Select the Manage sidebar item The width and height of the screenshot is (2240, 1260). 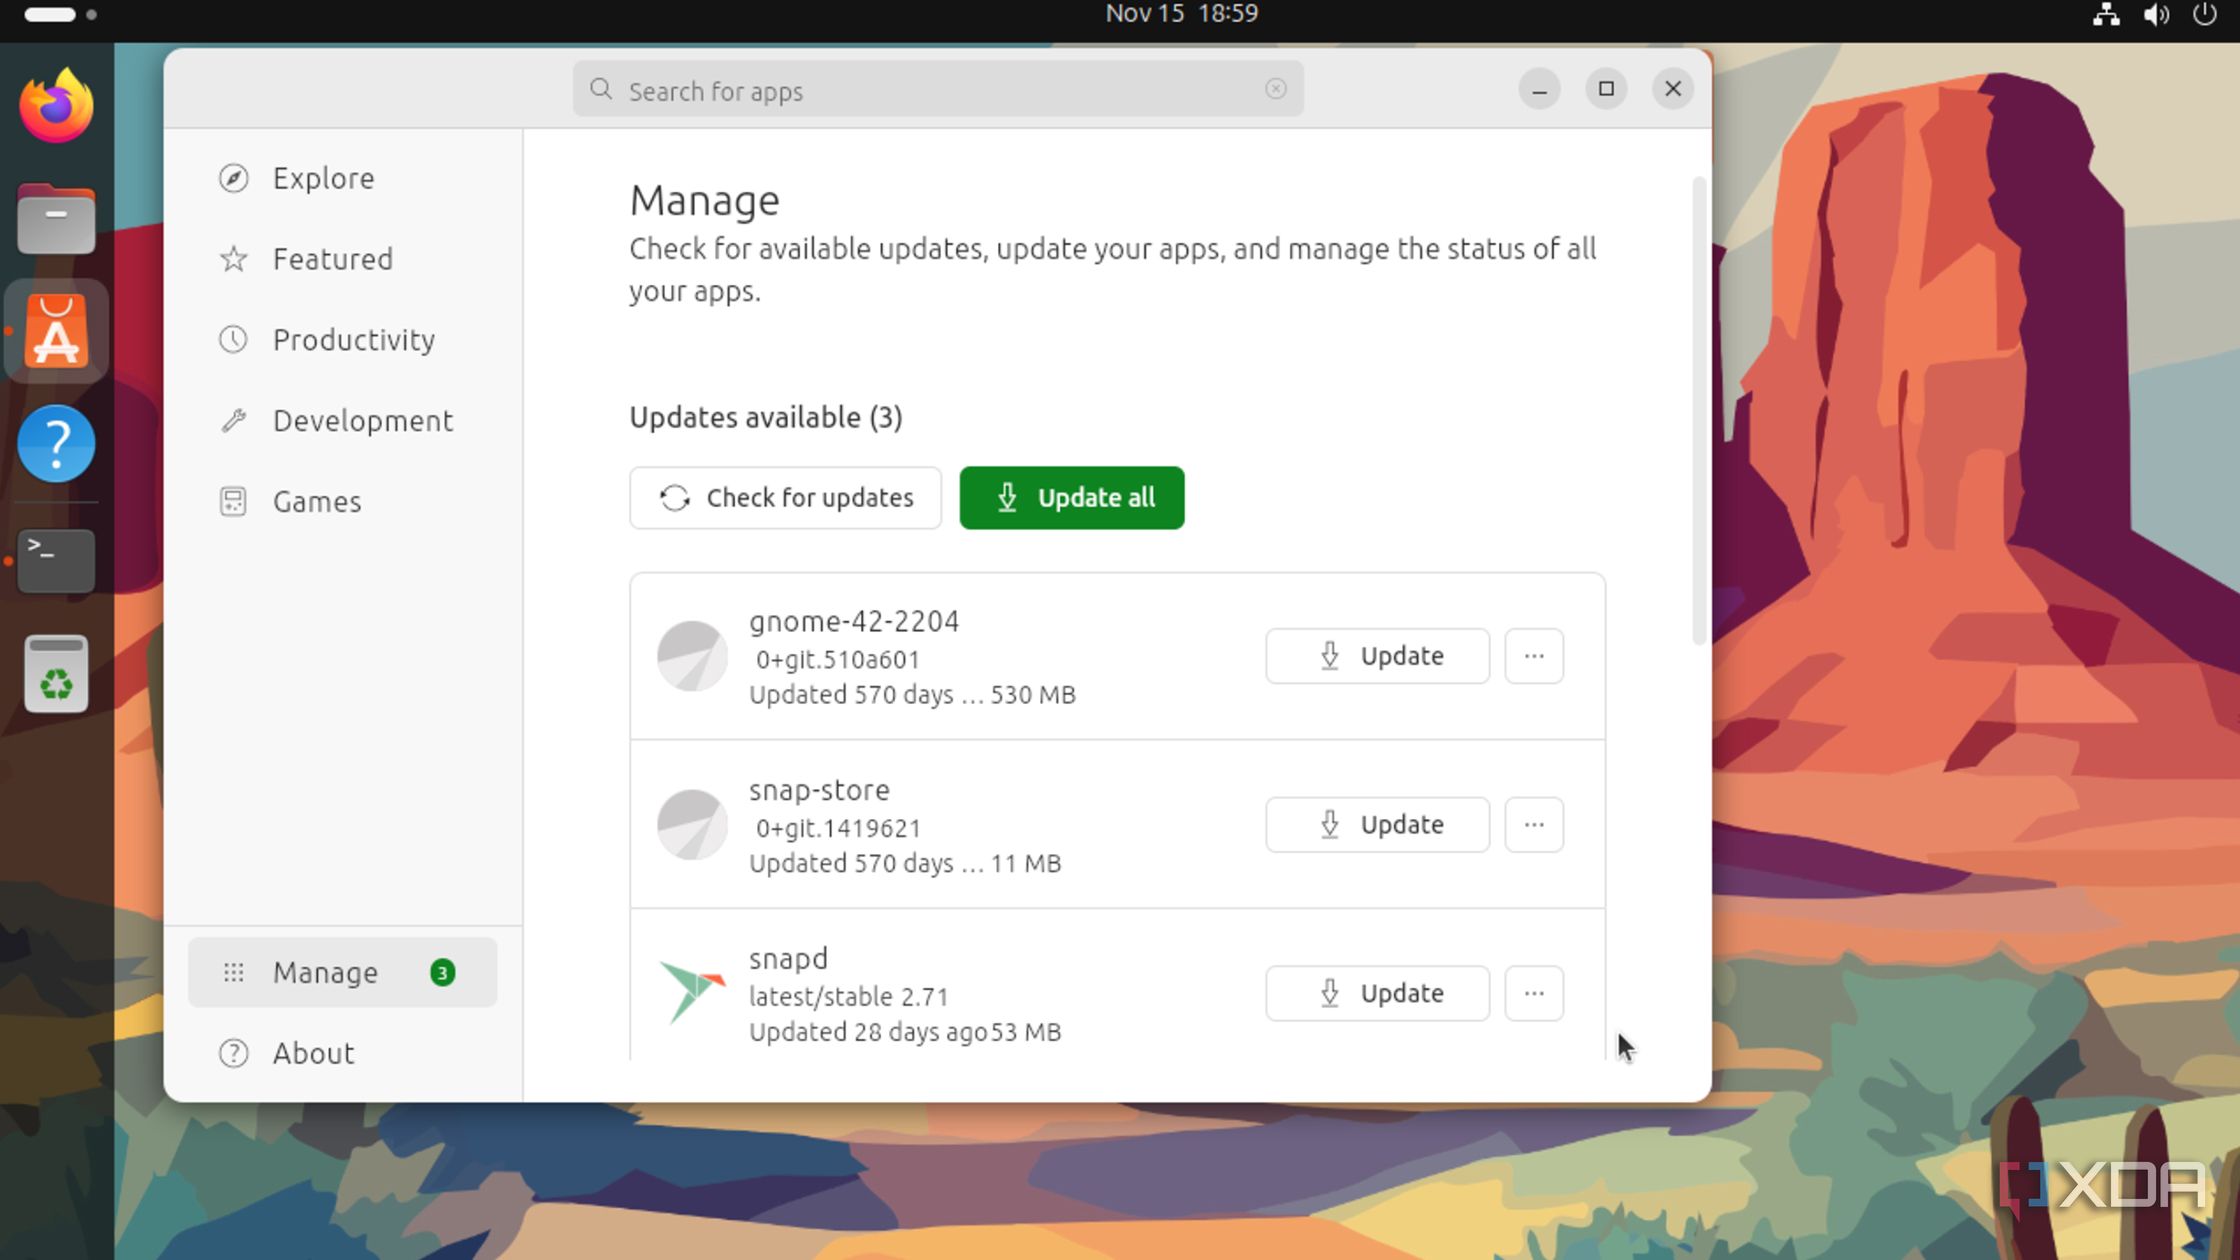pos(342,972)
